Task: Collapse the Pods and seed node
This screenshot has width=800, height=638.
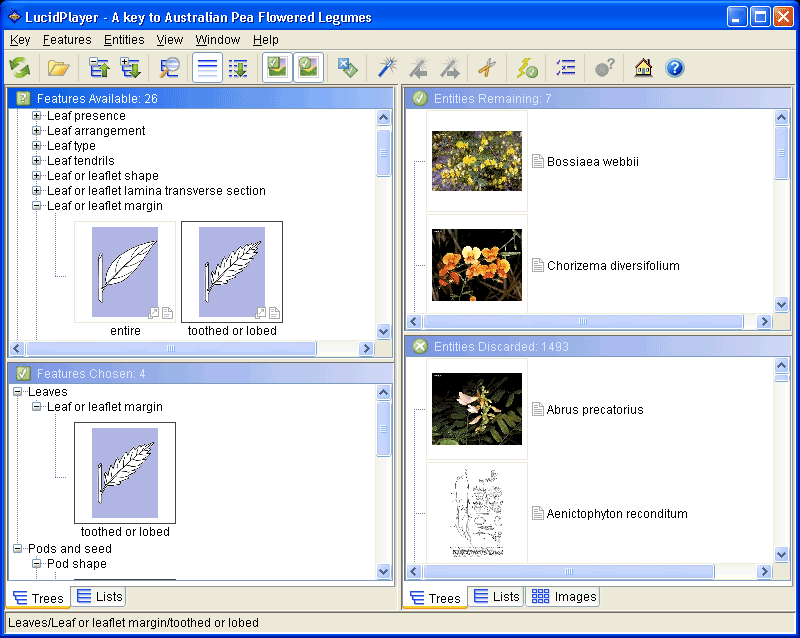Action: coord(18,549)
